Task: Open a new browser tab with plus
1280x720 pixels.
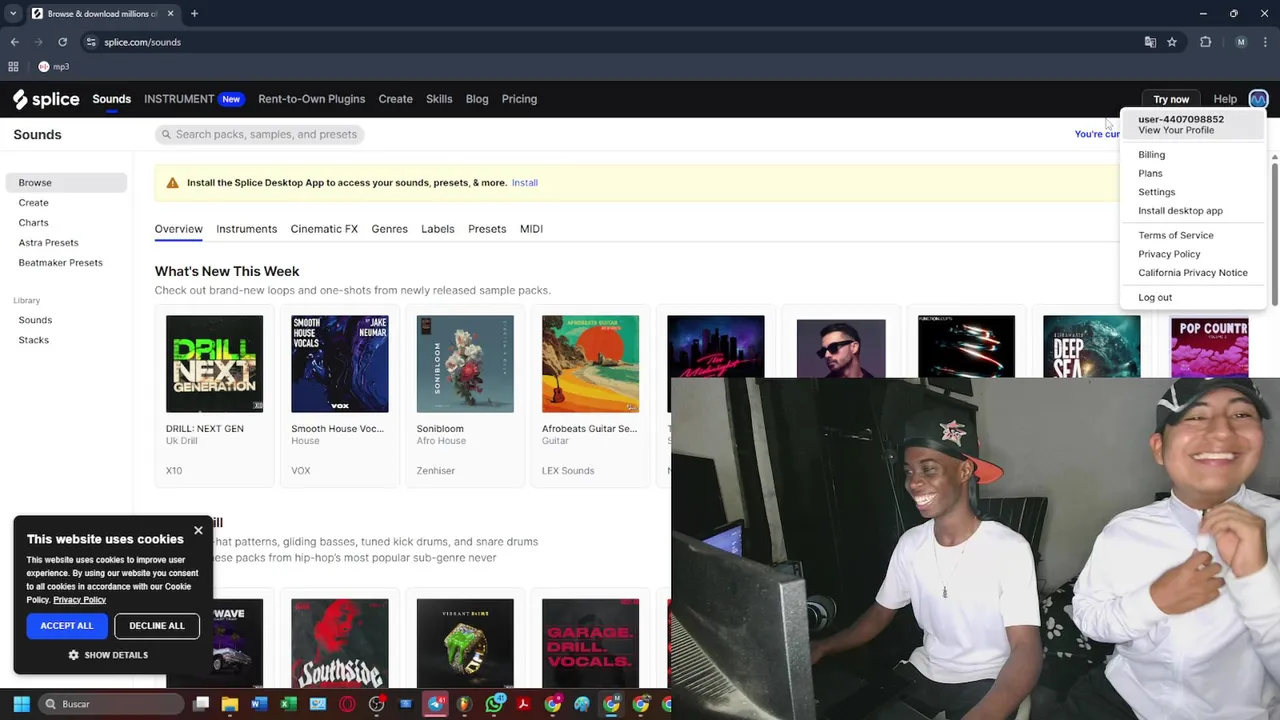Action: point(194,14)
